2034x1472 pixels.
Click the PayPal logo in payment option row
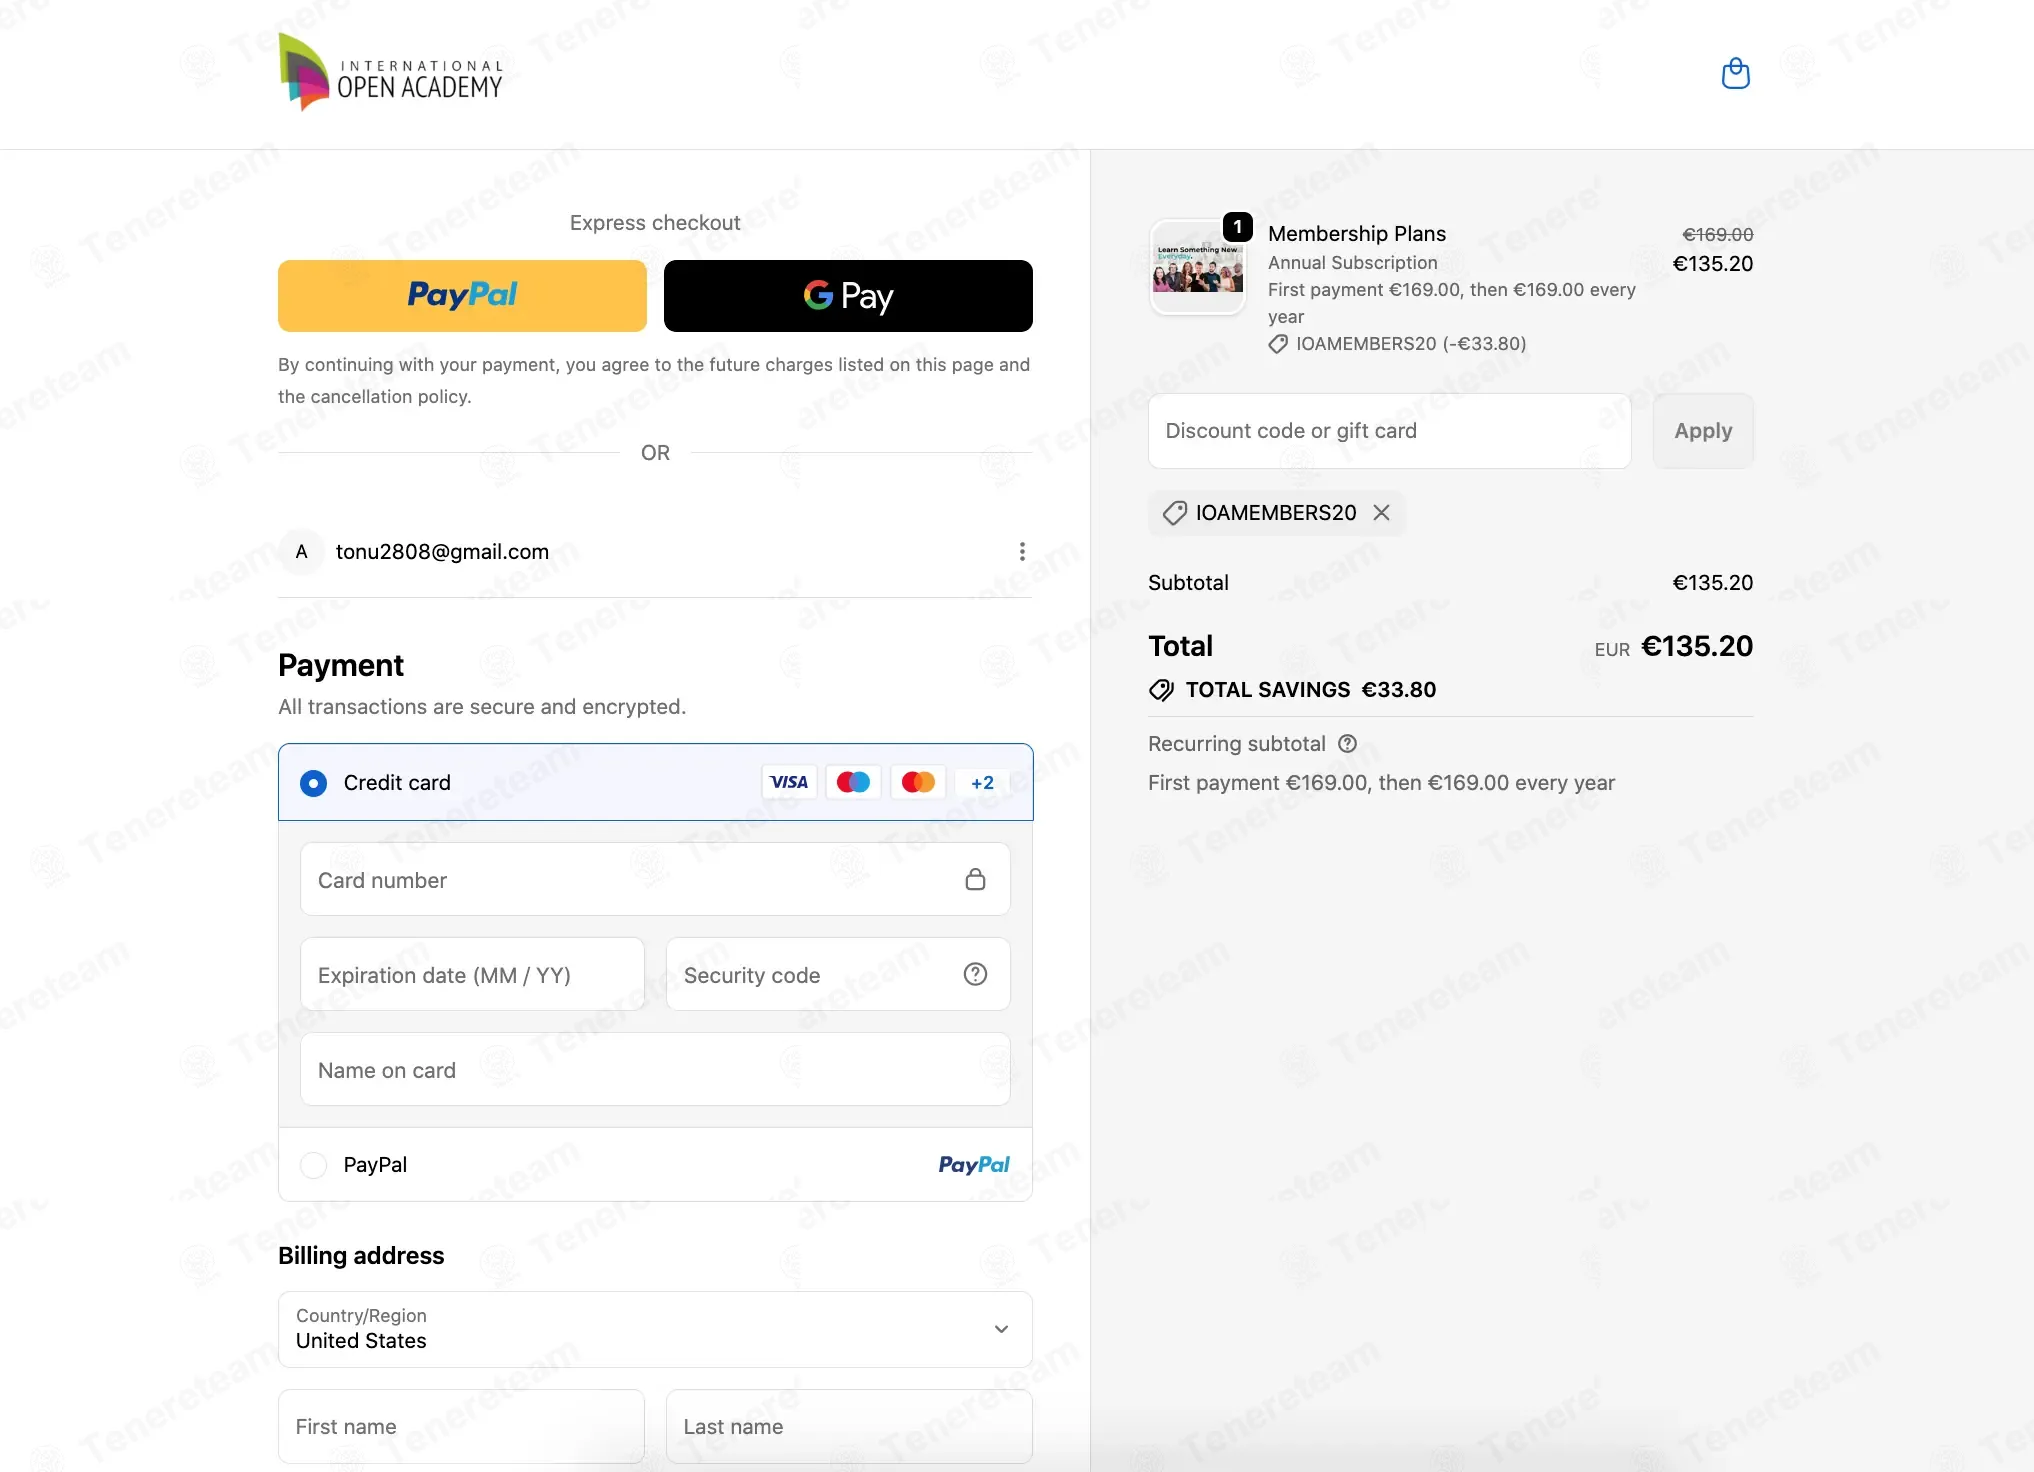coord(974,1164)
